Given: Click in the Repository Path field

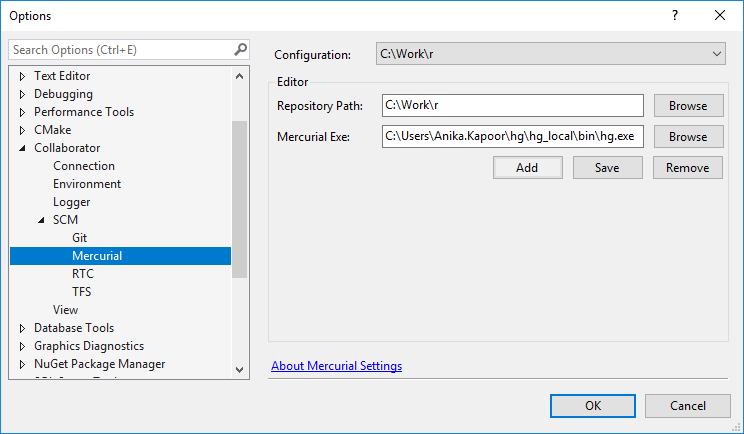Looking at the screenshot, I should pyautogui.click(x=512, y=106).
